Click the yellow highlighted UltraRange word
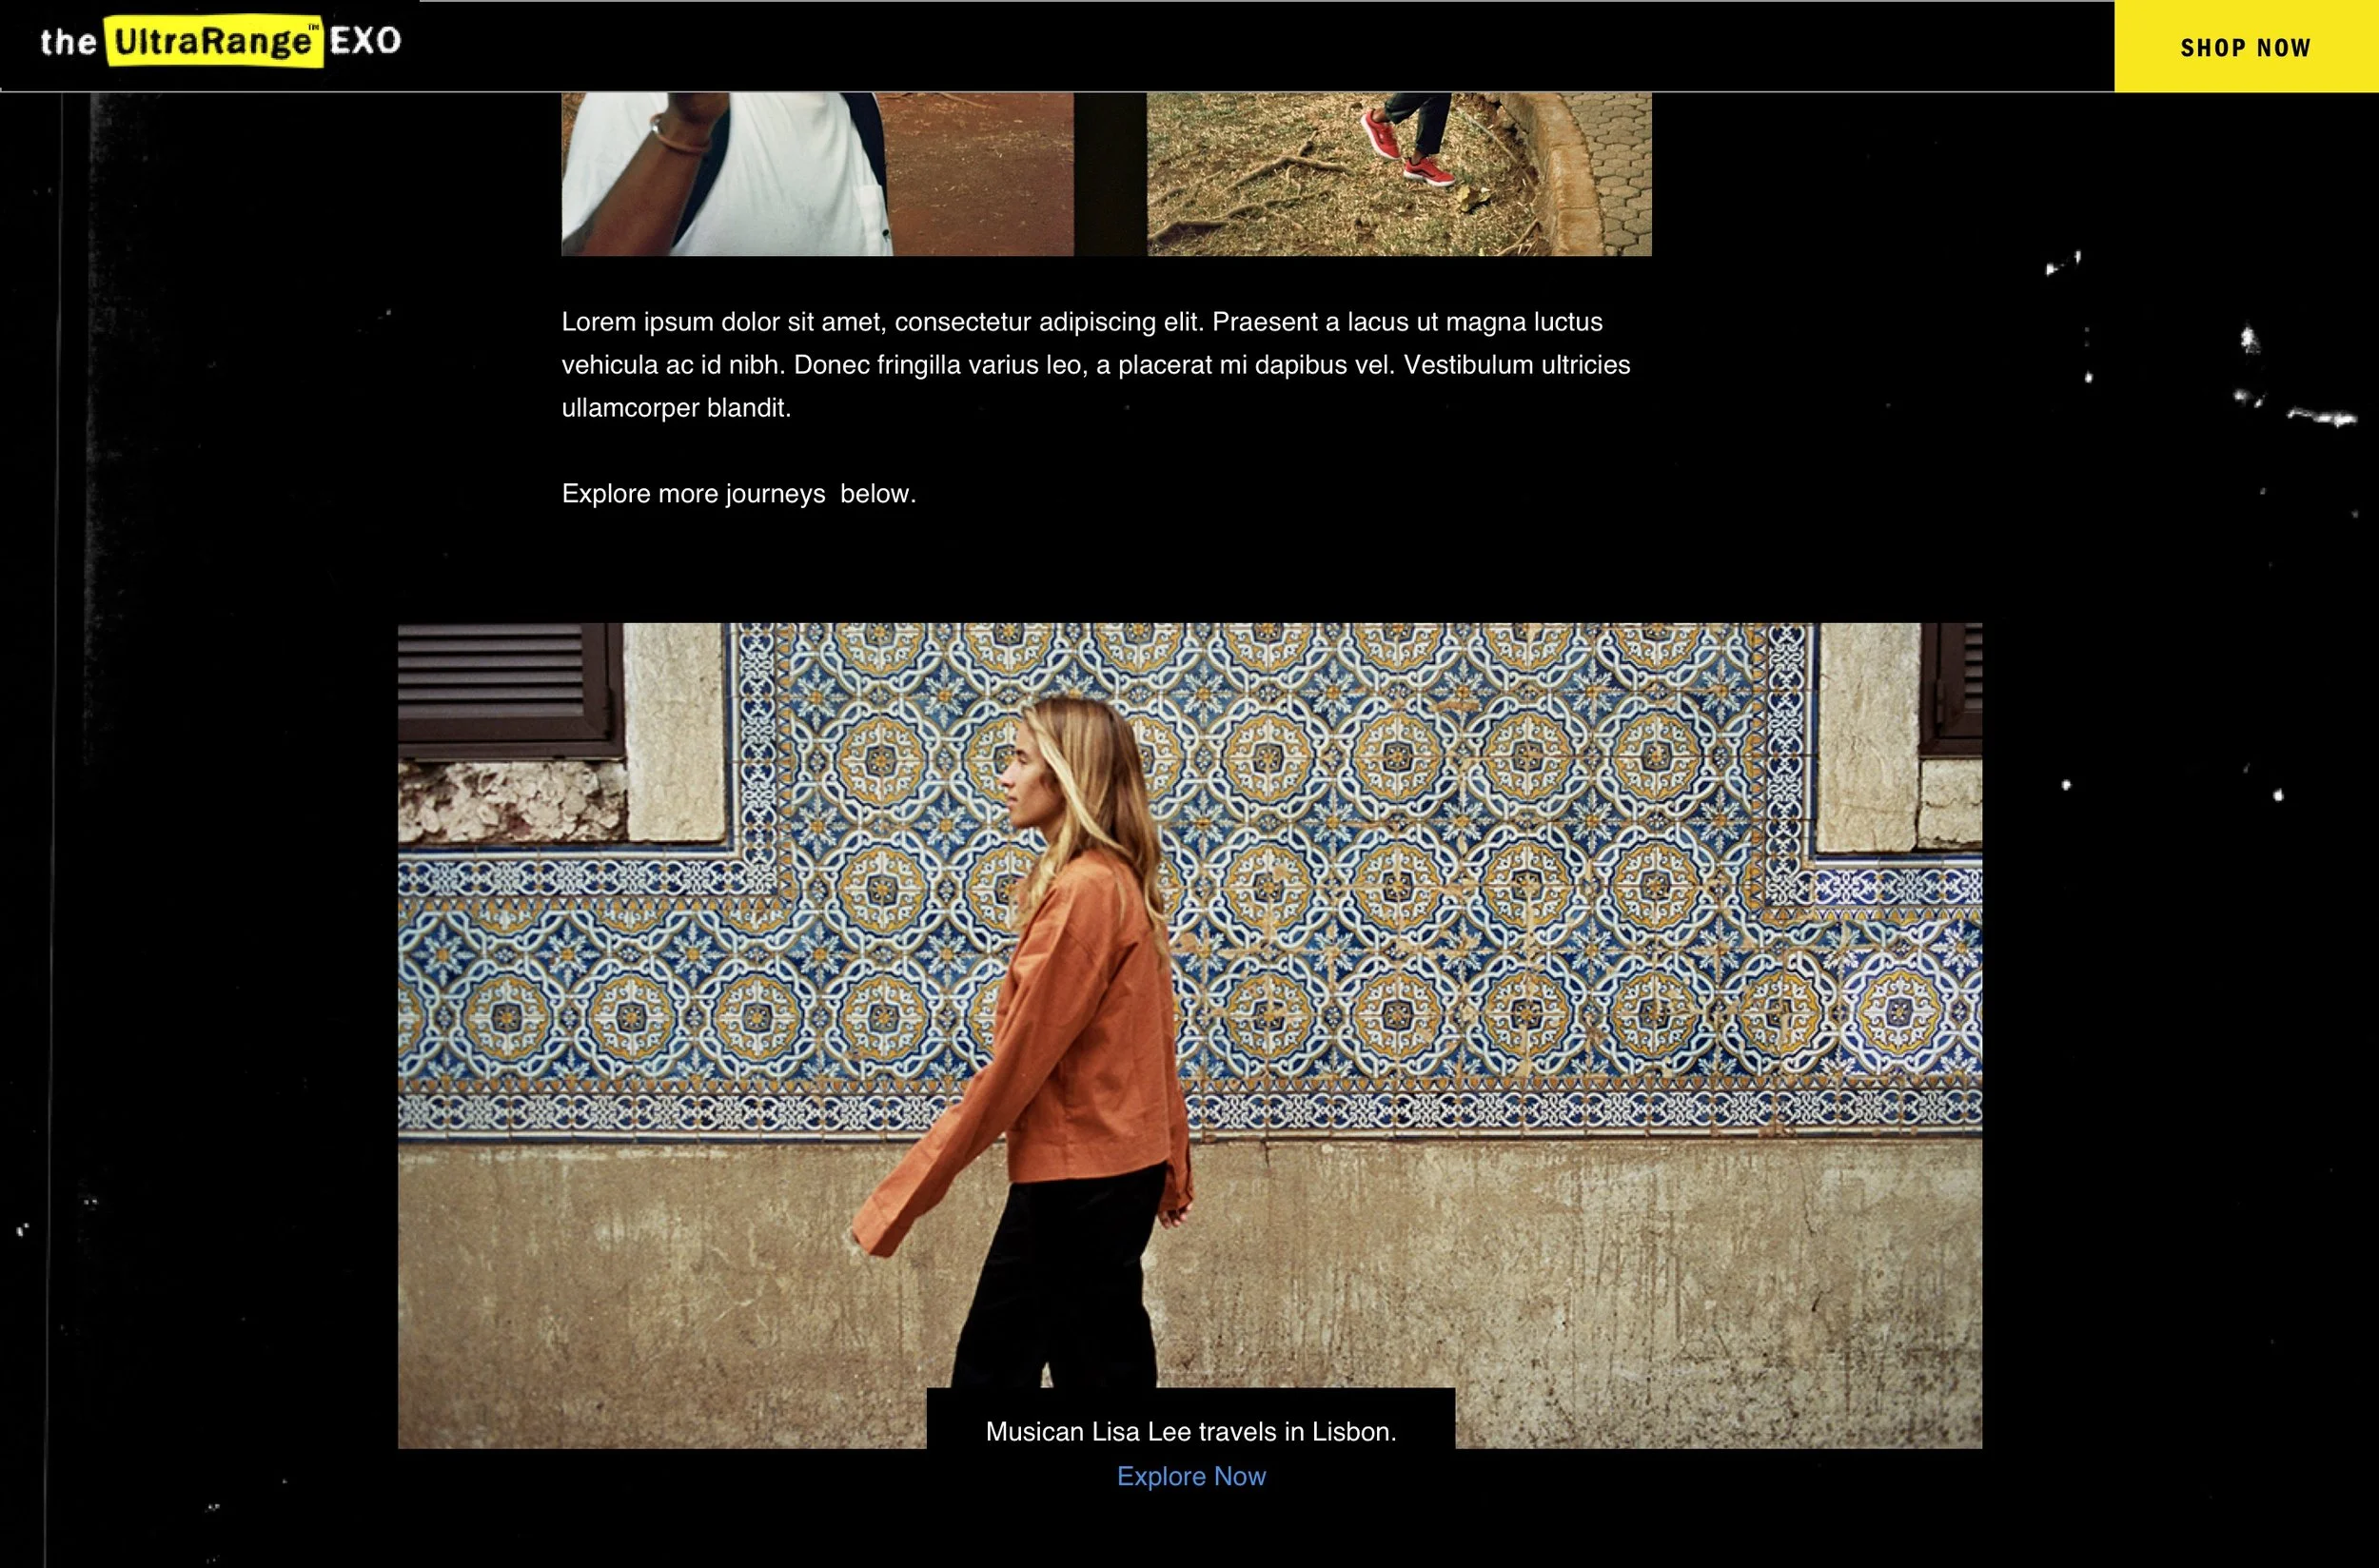 (x=213, y=42)
